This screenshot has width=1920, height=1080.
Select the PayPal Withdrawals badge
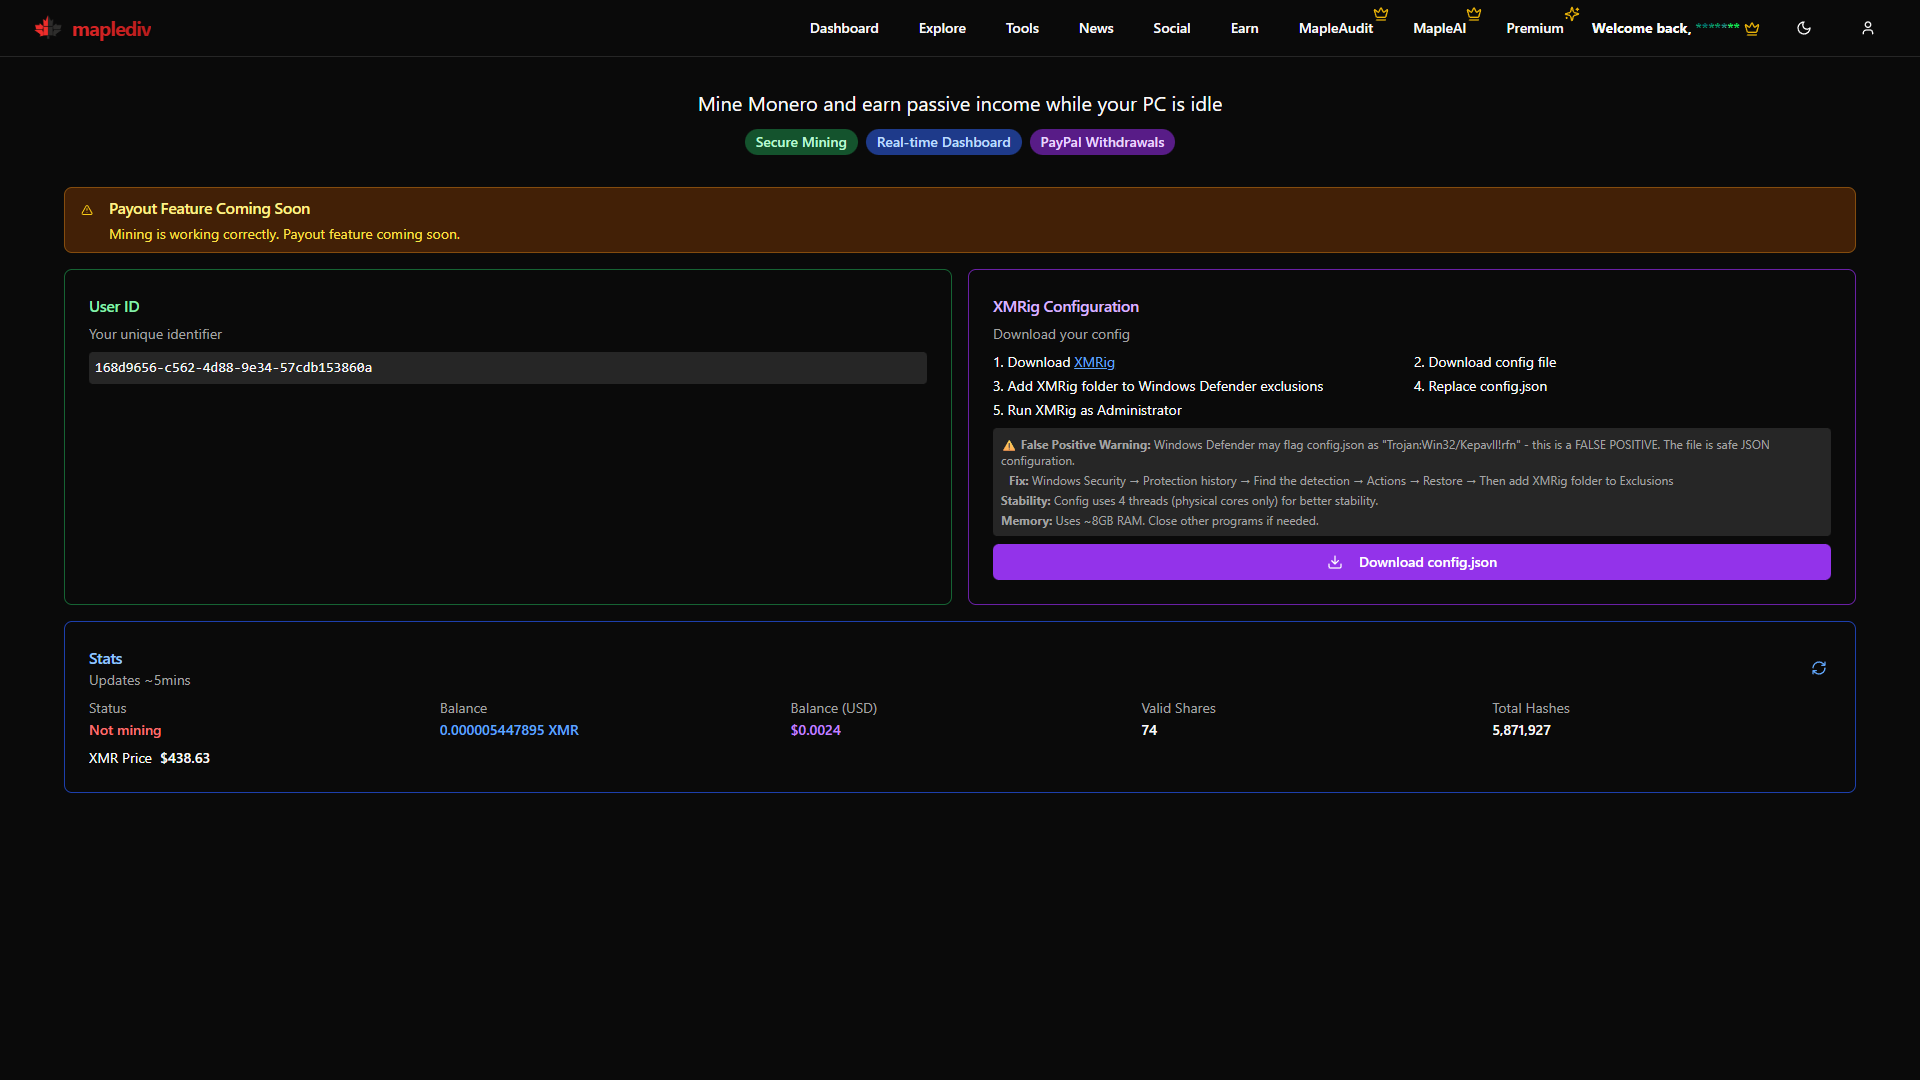pos(1101,142)
